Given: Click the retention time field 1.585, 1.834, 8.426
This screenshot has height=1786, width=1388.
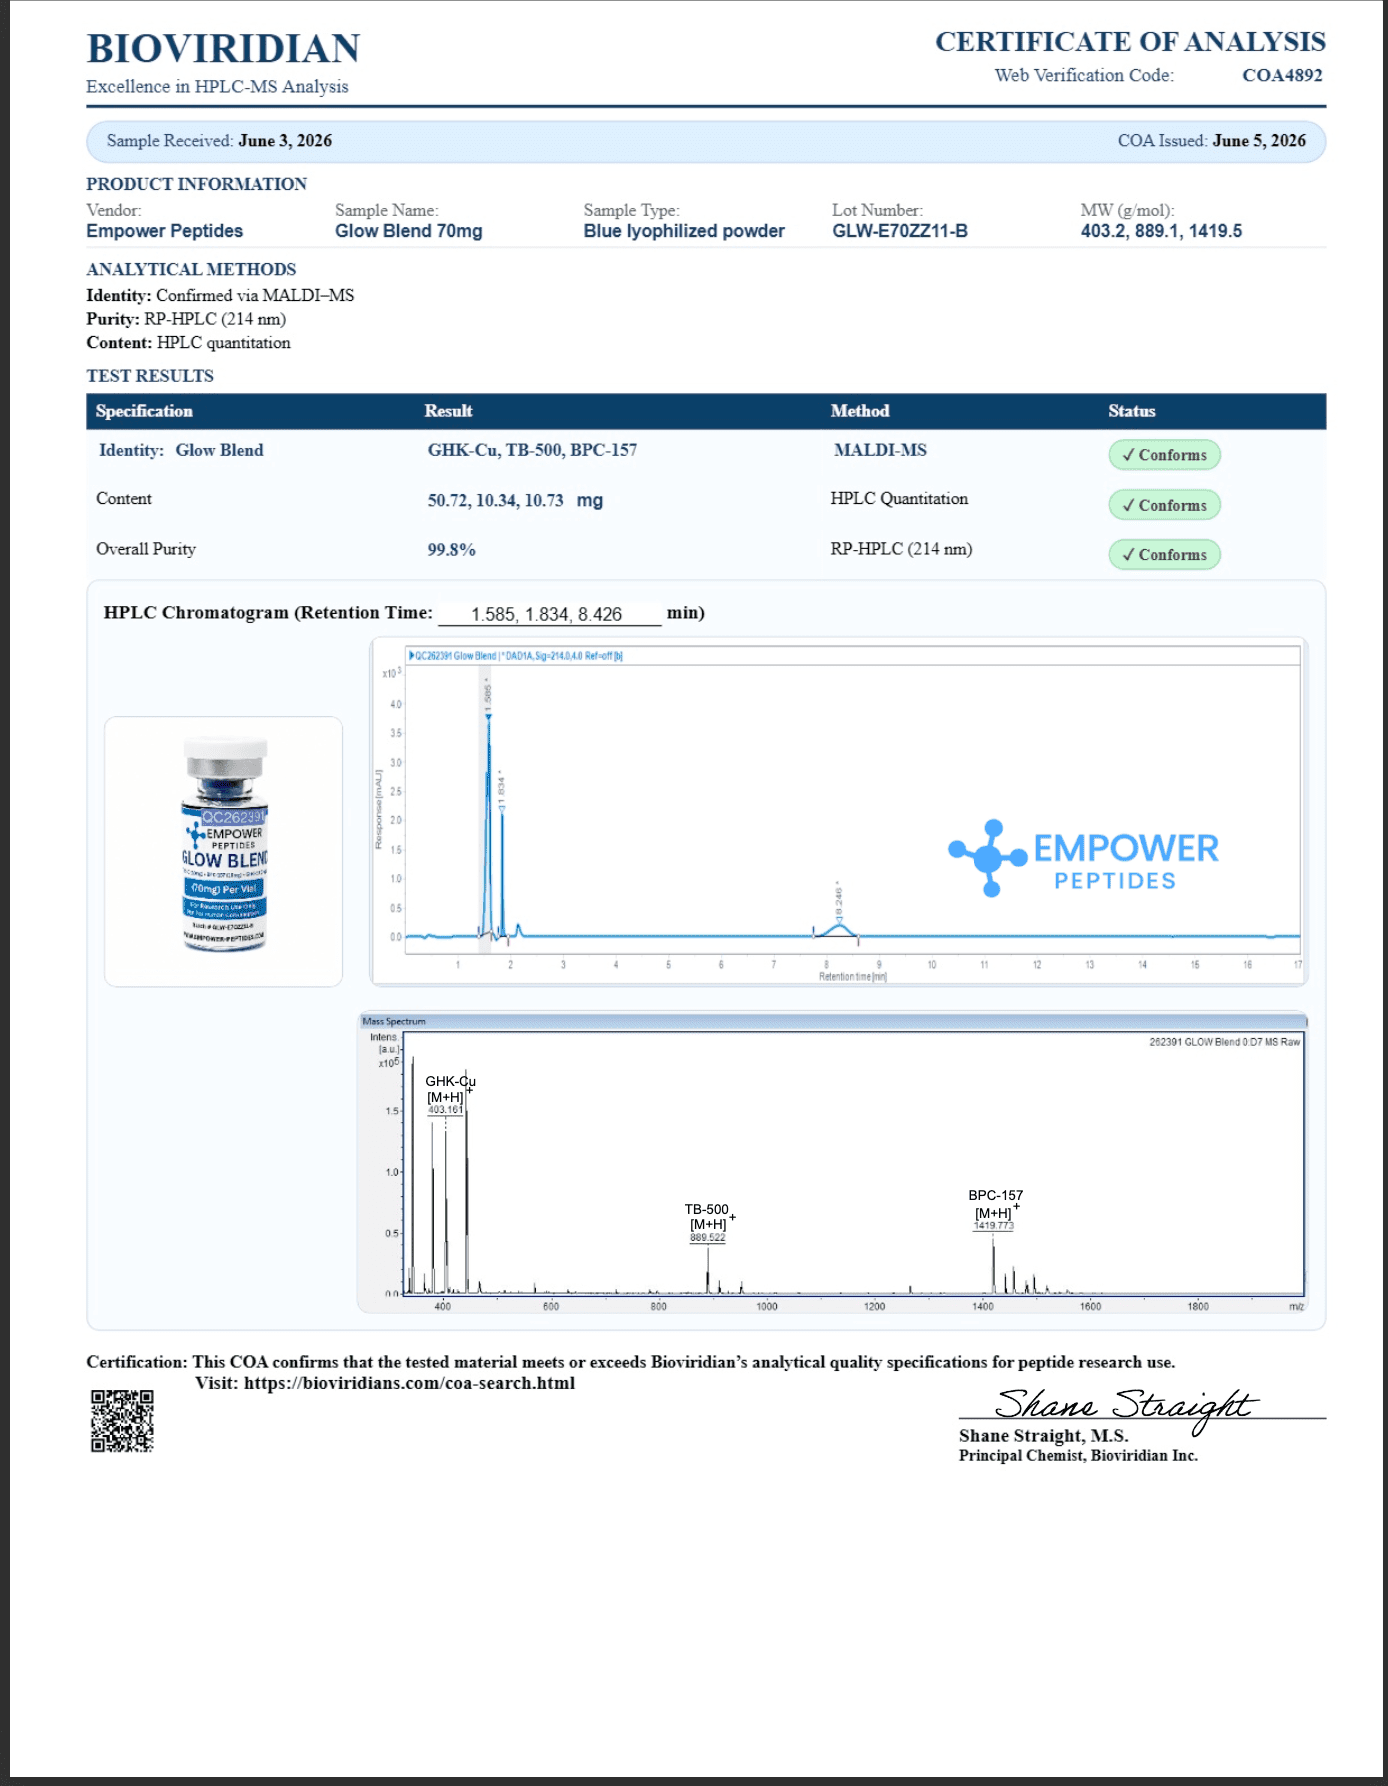Looking at the screenshot, I should click(x=549, y=614).
